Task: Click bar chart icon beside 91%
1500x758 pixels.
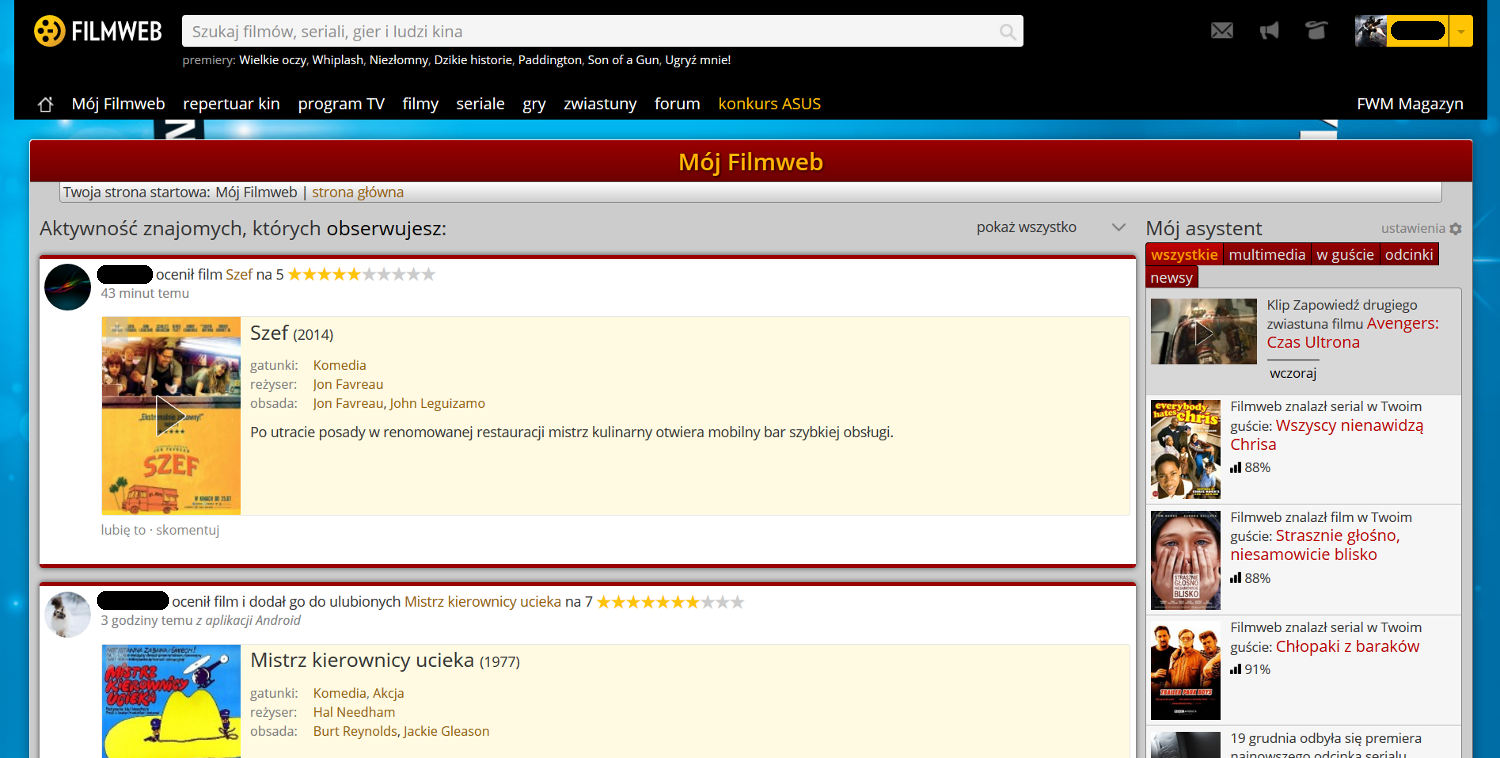Action: tap(1236, 669)
